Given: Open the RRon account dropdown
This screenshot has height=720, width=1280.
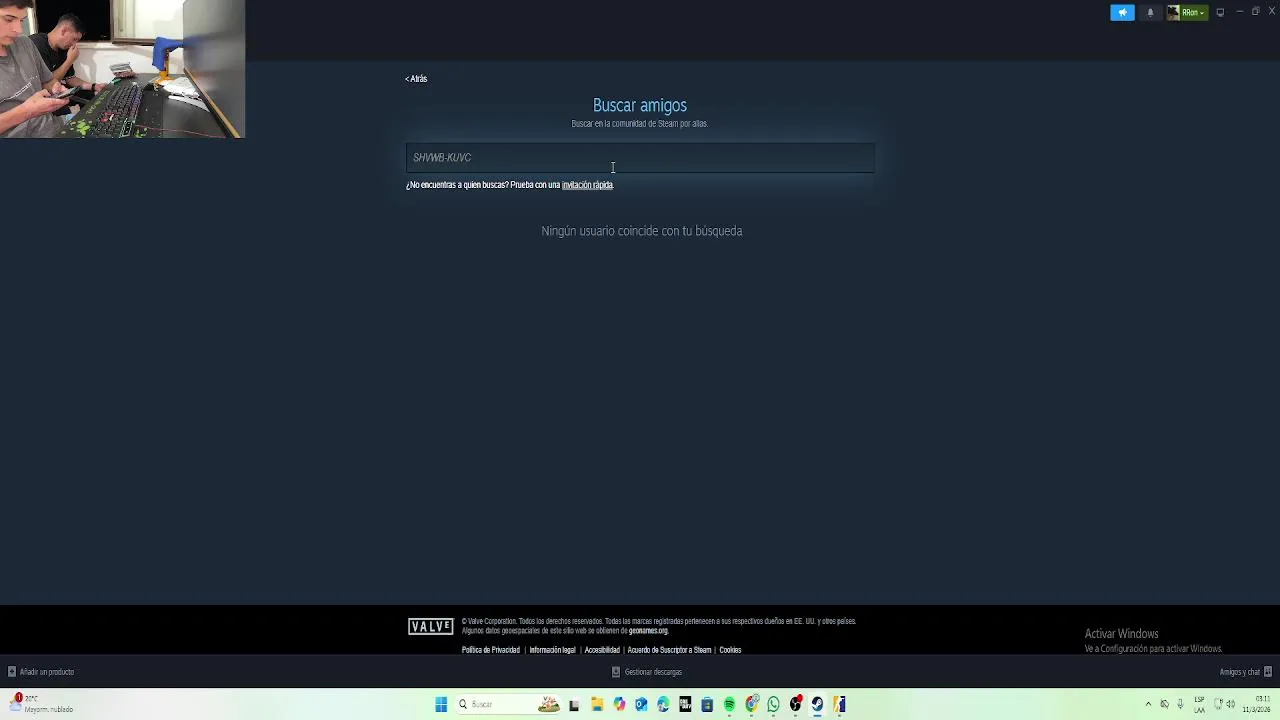Looking at the screenshot, I should click(1195, 12).
